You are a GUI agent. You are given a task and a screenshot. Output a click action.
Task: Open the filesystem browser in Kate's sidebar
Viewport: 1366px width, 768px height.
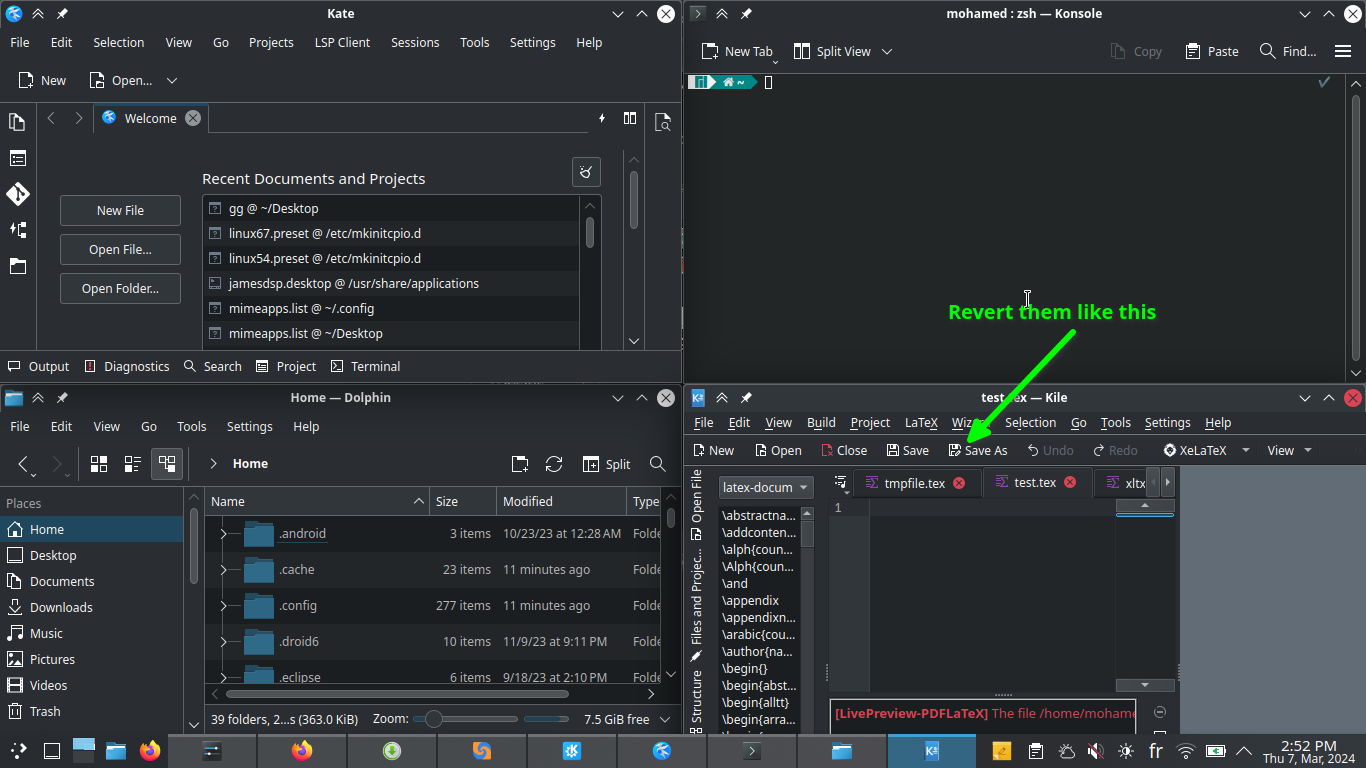tap(17, 266)
